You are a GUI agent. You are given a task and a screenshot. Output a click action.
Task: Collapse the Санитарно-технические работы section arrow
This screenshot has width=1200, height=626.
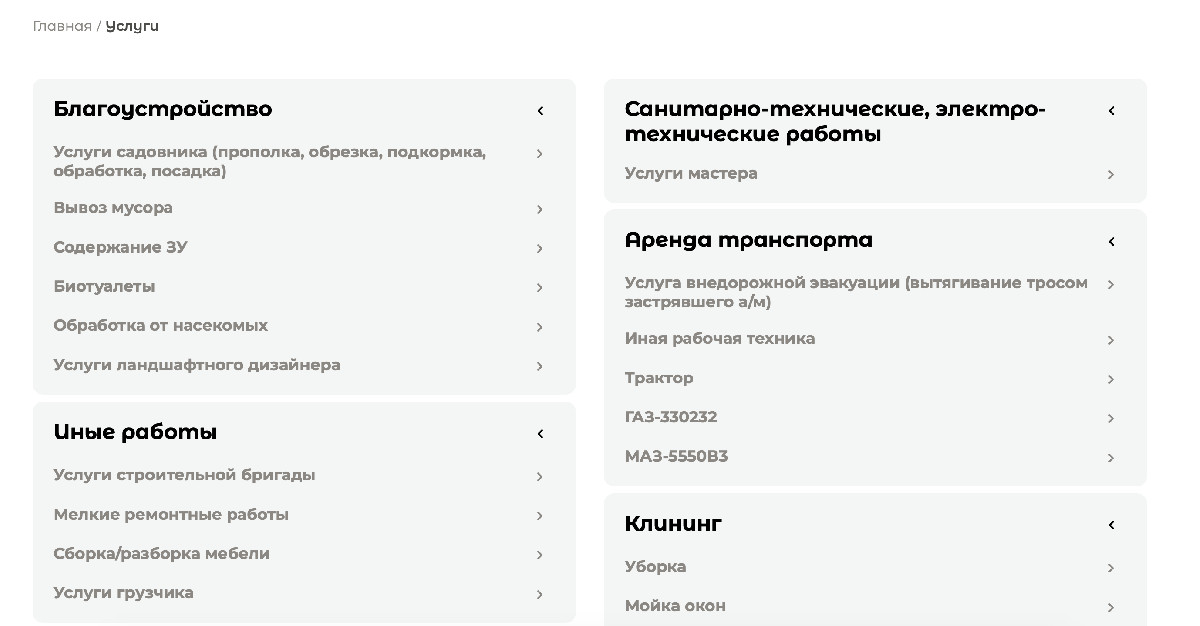[1111, 111]
